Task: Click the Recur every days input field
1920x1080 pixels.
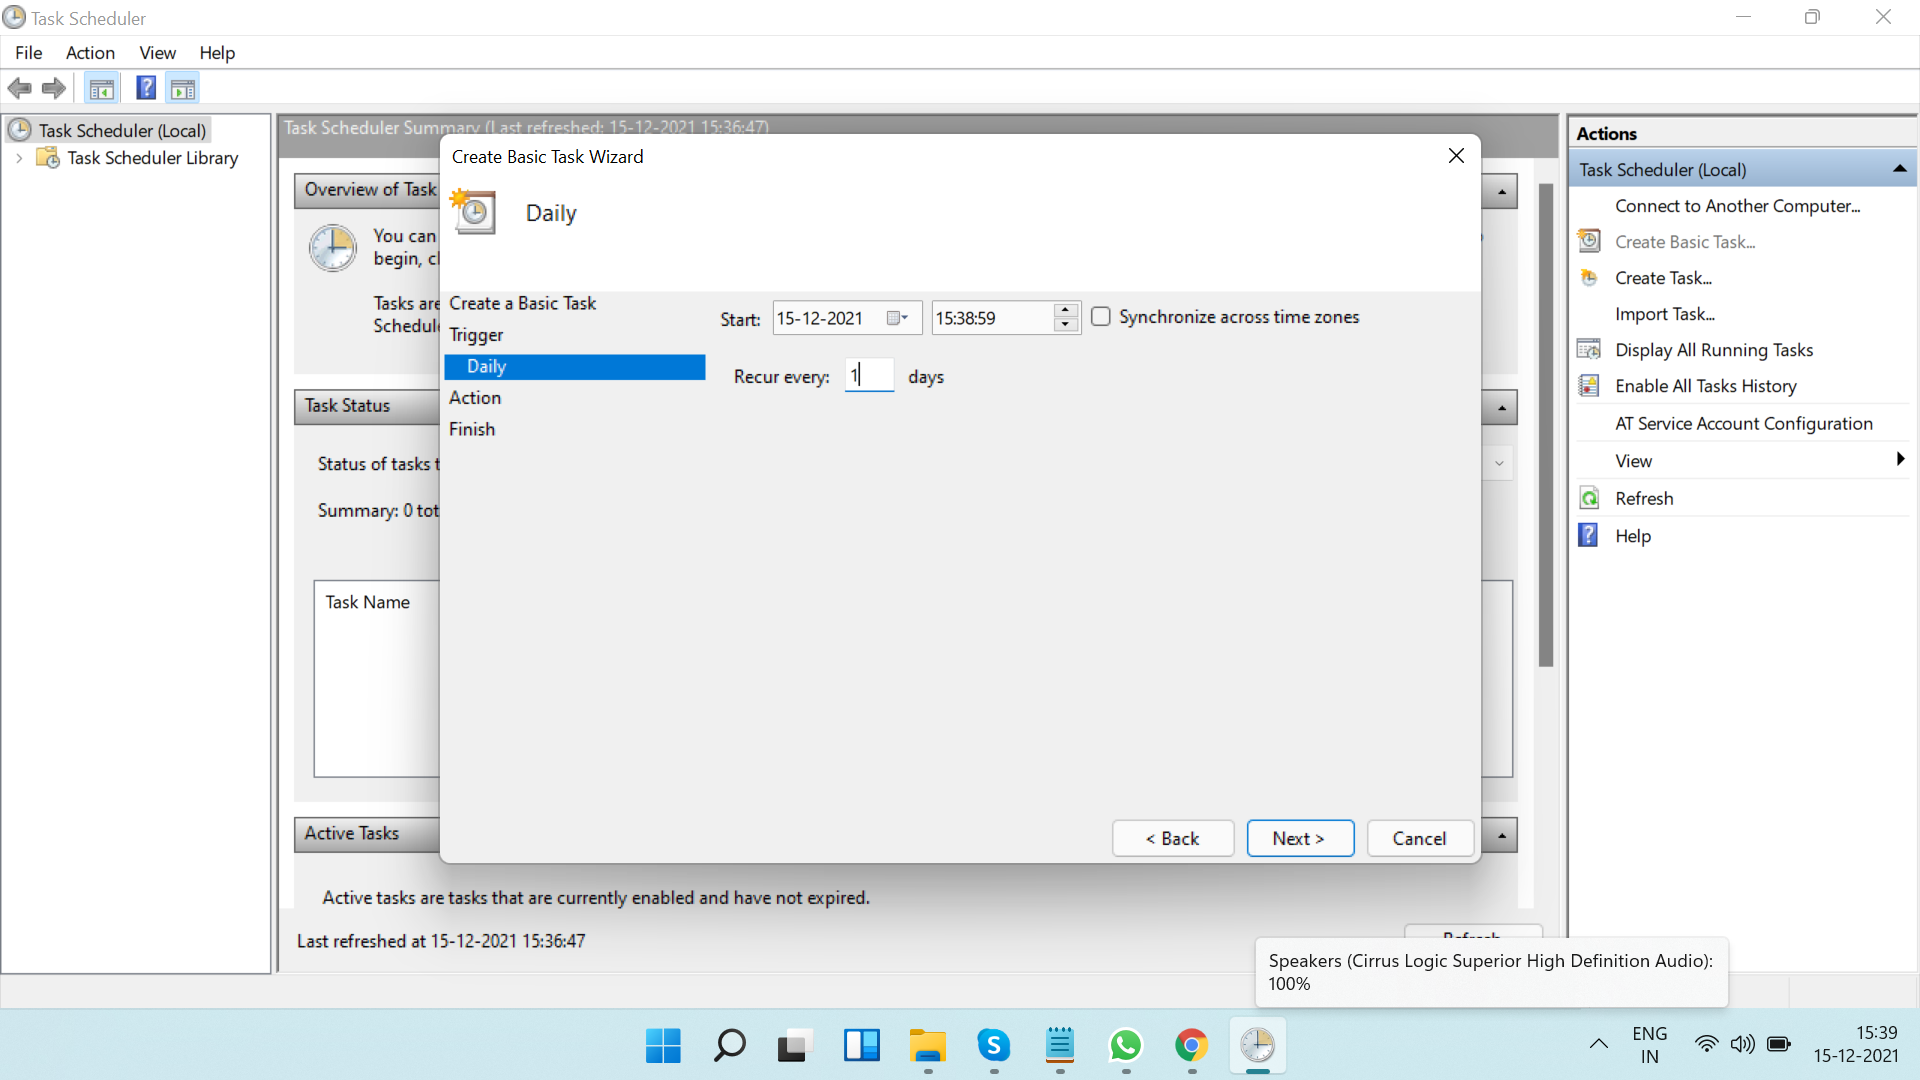Action: click(868, 376)
